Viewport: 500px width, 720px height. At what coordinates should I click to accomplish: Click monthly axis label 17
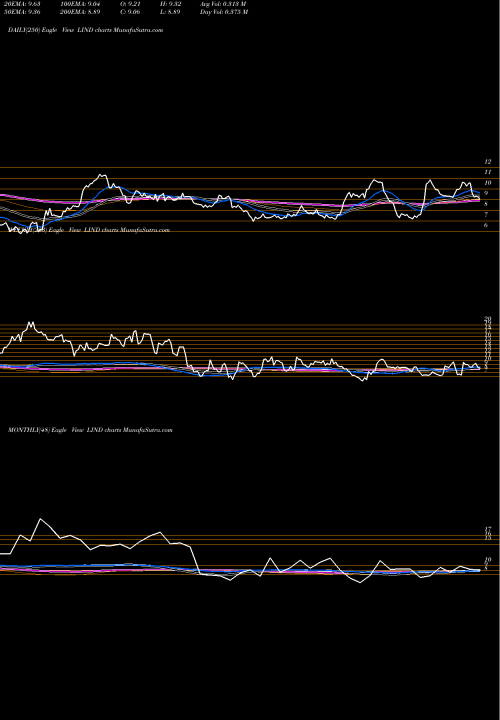488,529
